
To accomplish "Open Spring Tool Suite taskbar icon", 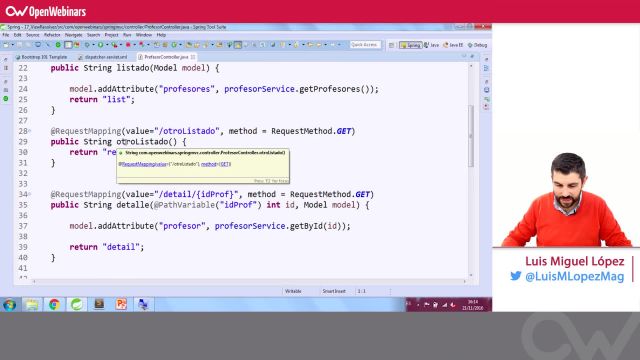I will (x=77, y=304).
